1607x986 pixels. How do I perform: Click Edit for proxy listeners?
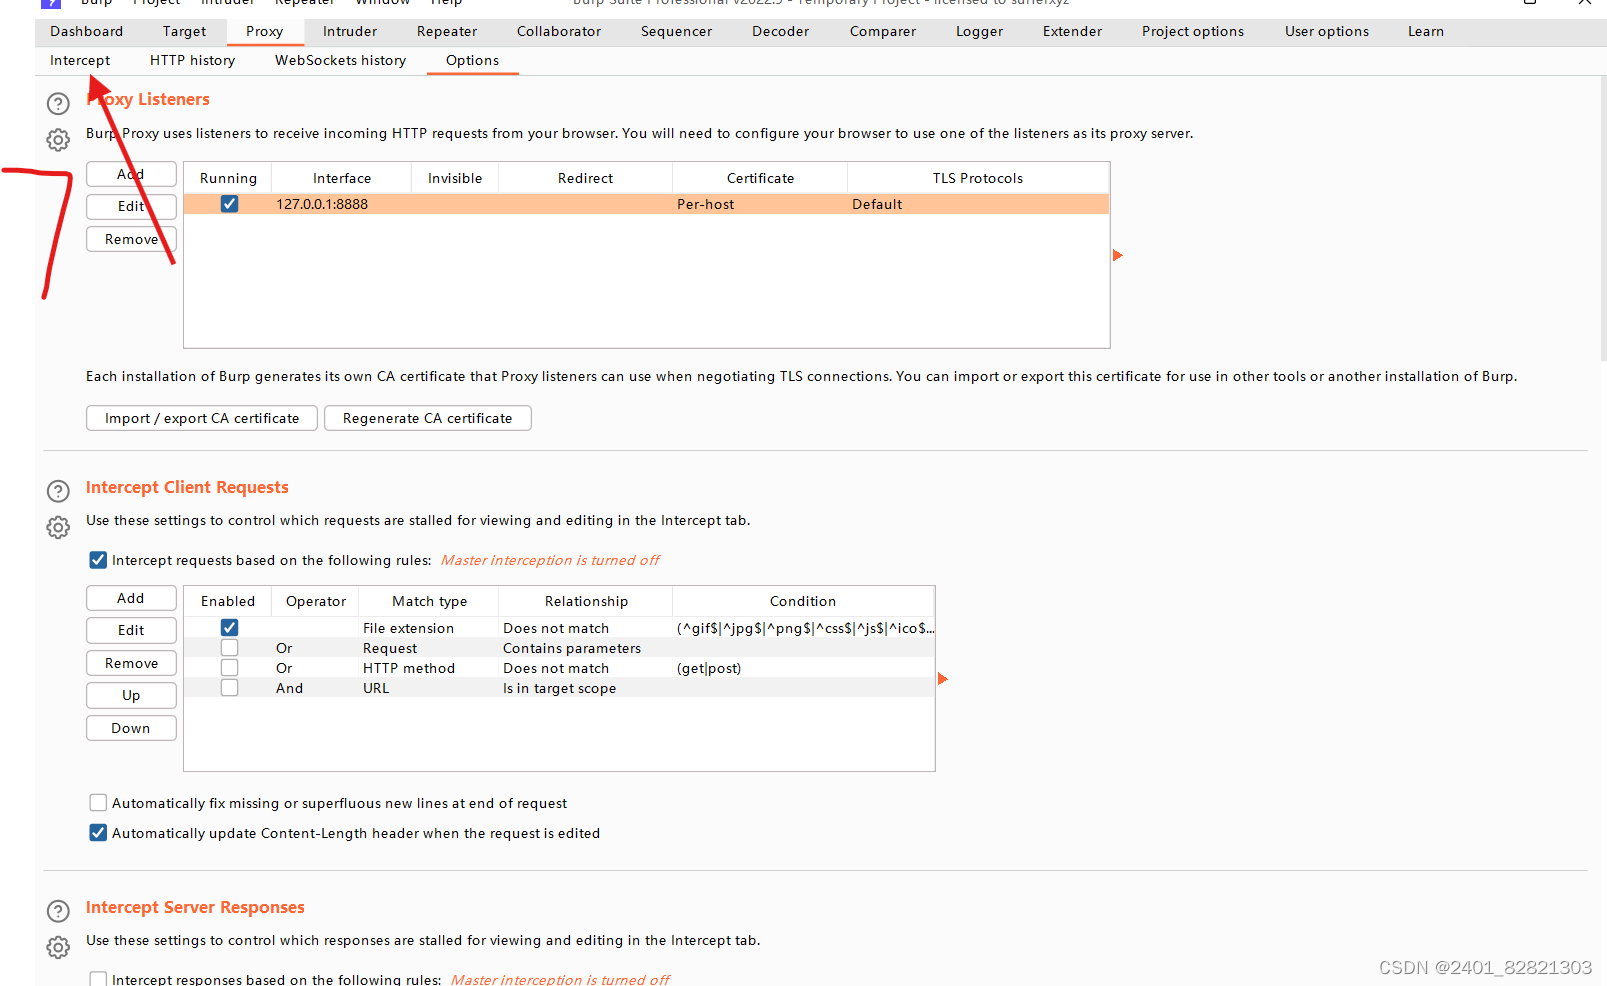[131, 206]
